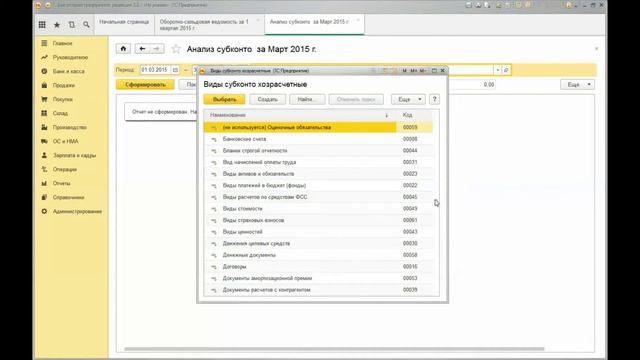Select the Виды активов и обязательств row
Screen dimensions: 640x360
(x=318, y=174)
